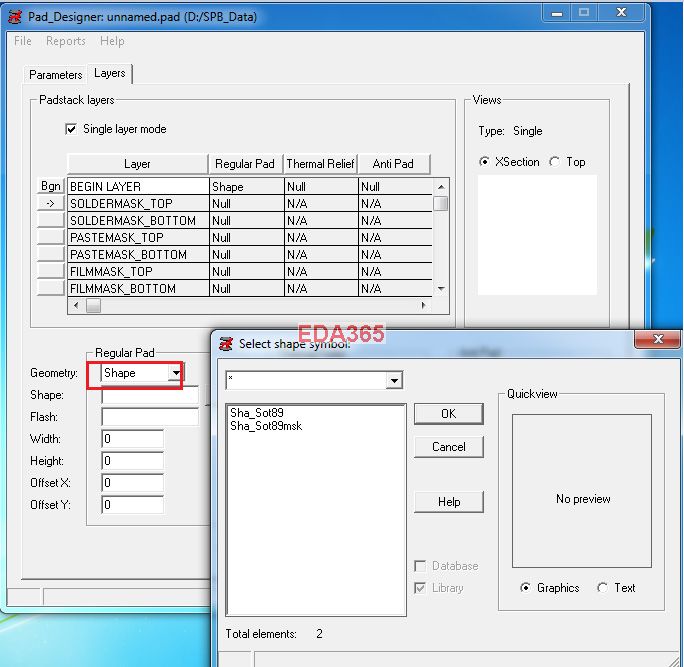Click the Thermal Relief column header
This screenshot has width=684, height=667.
[x=320, y=164]
